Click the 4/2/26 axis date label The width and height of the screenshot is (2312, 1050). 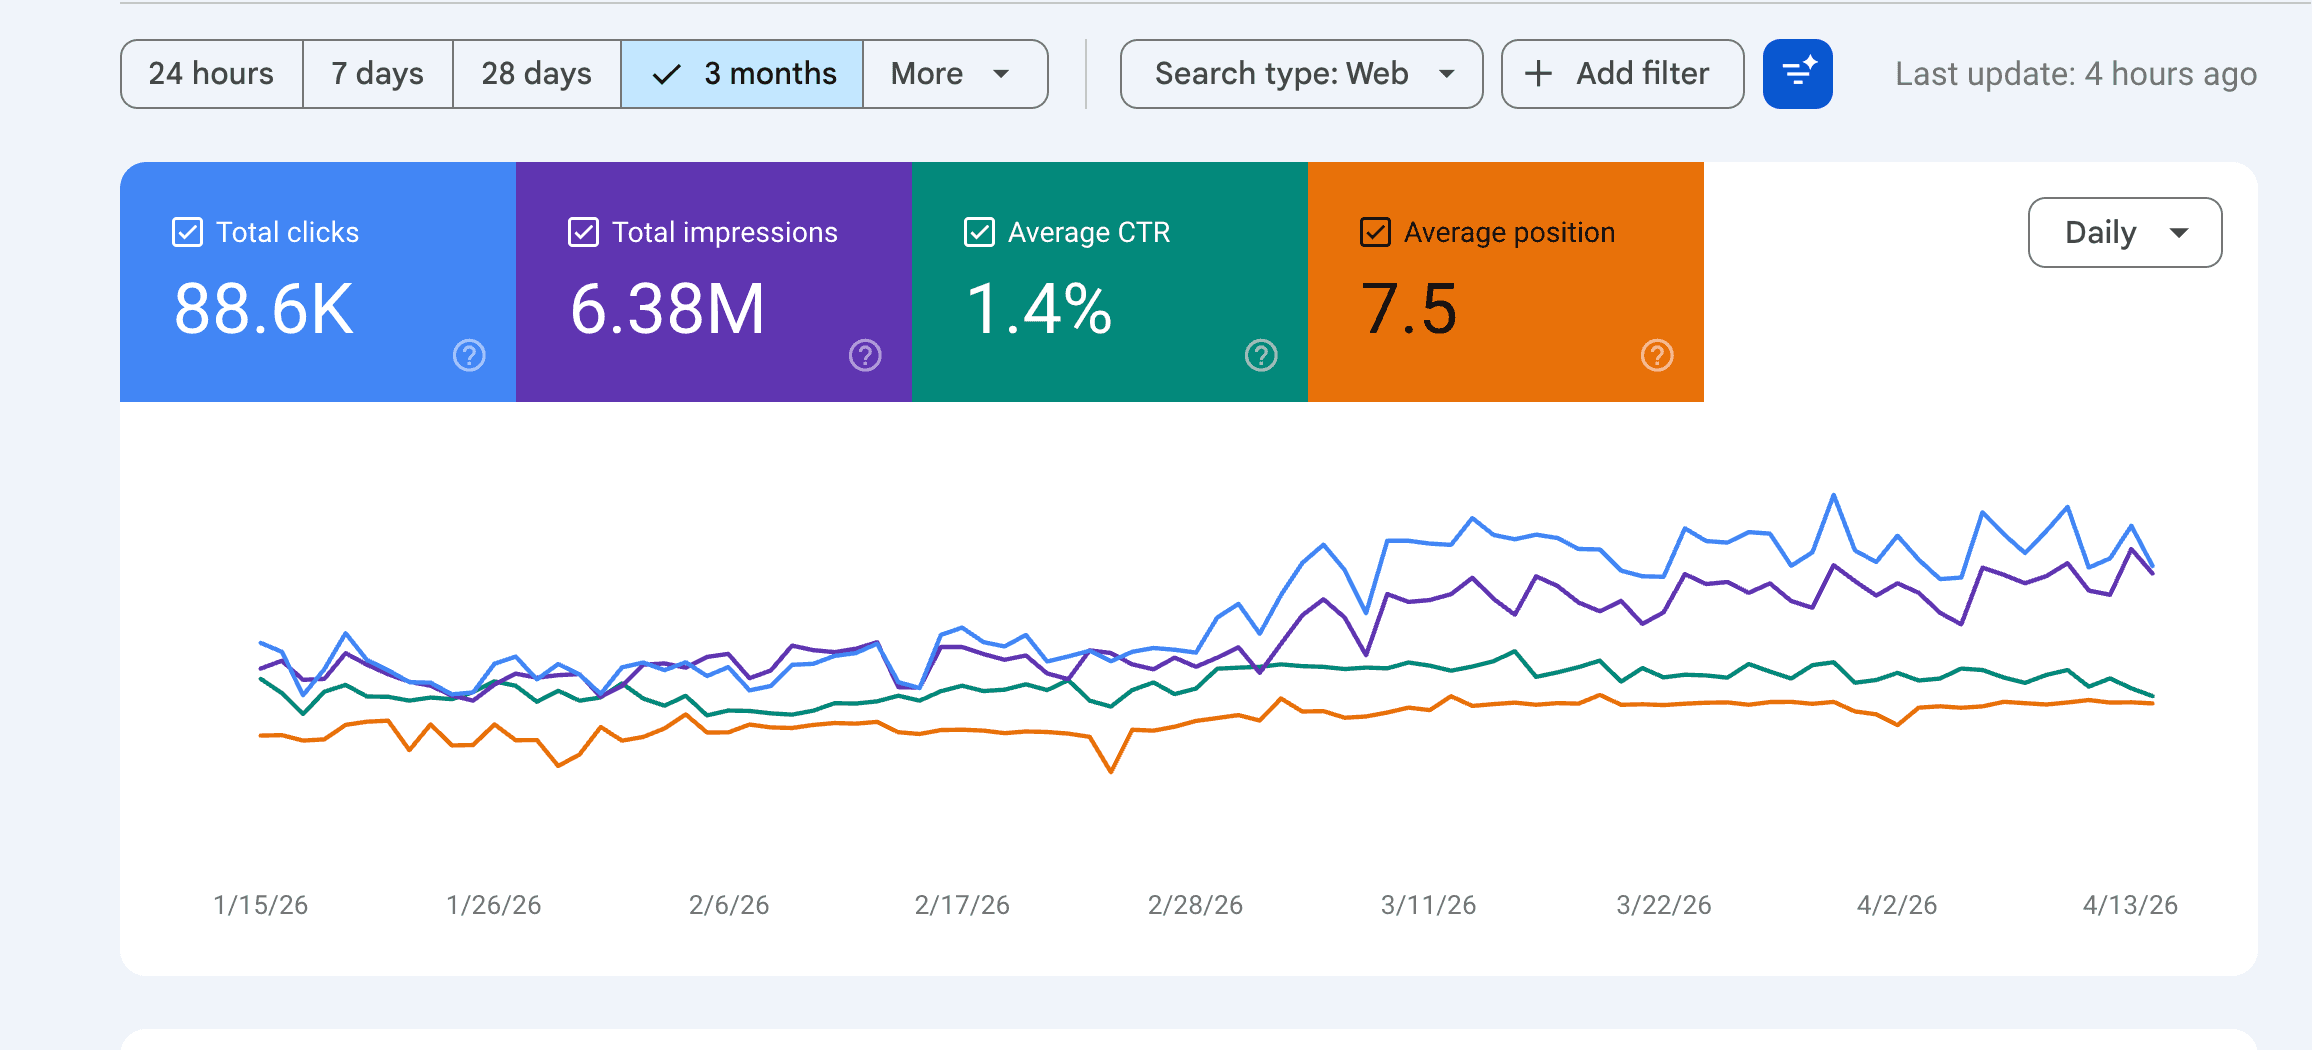pyautogui.click(x=1897, y=905)
